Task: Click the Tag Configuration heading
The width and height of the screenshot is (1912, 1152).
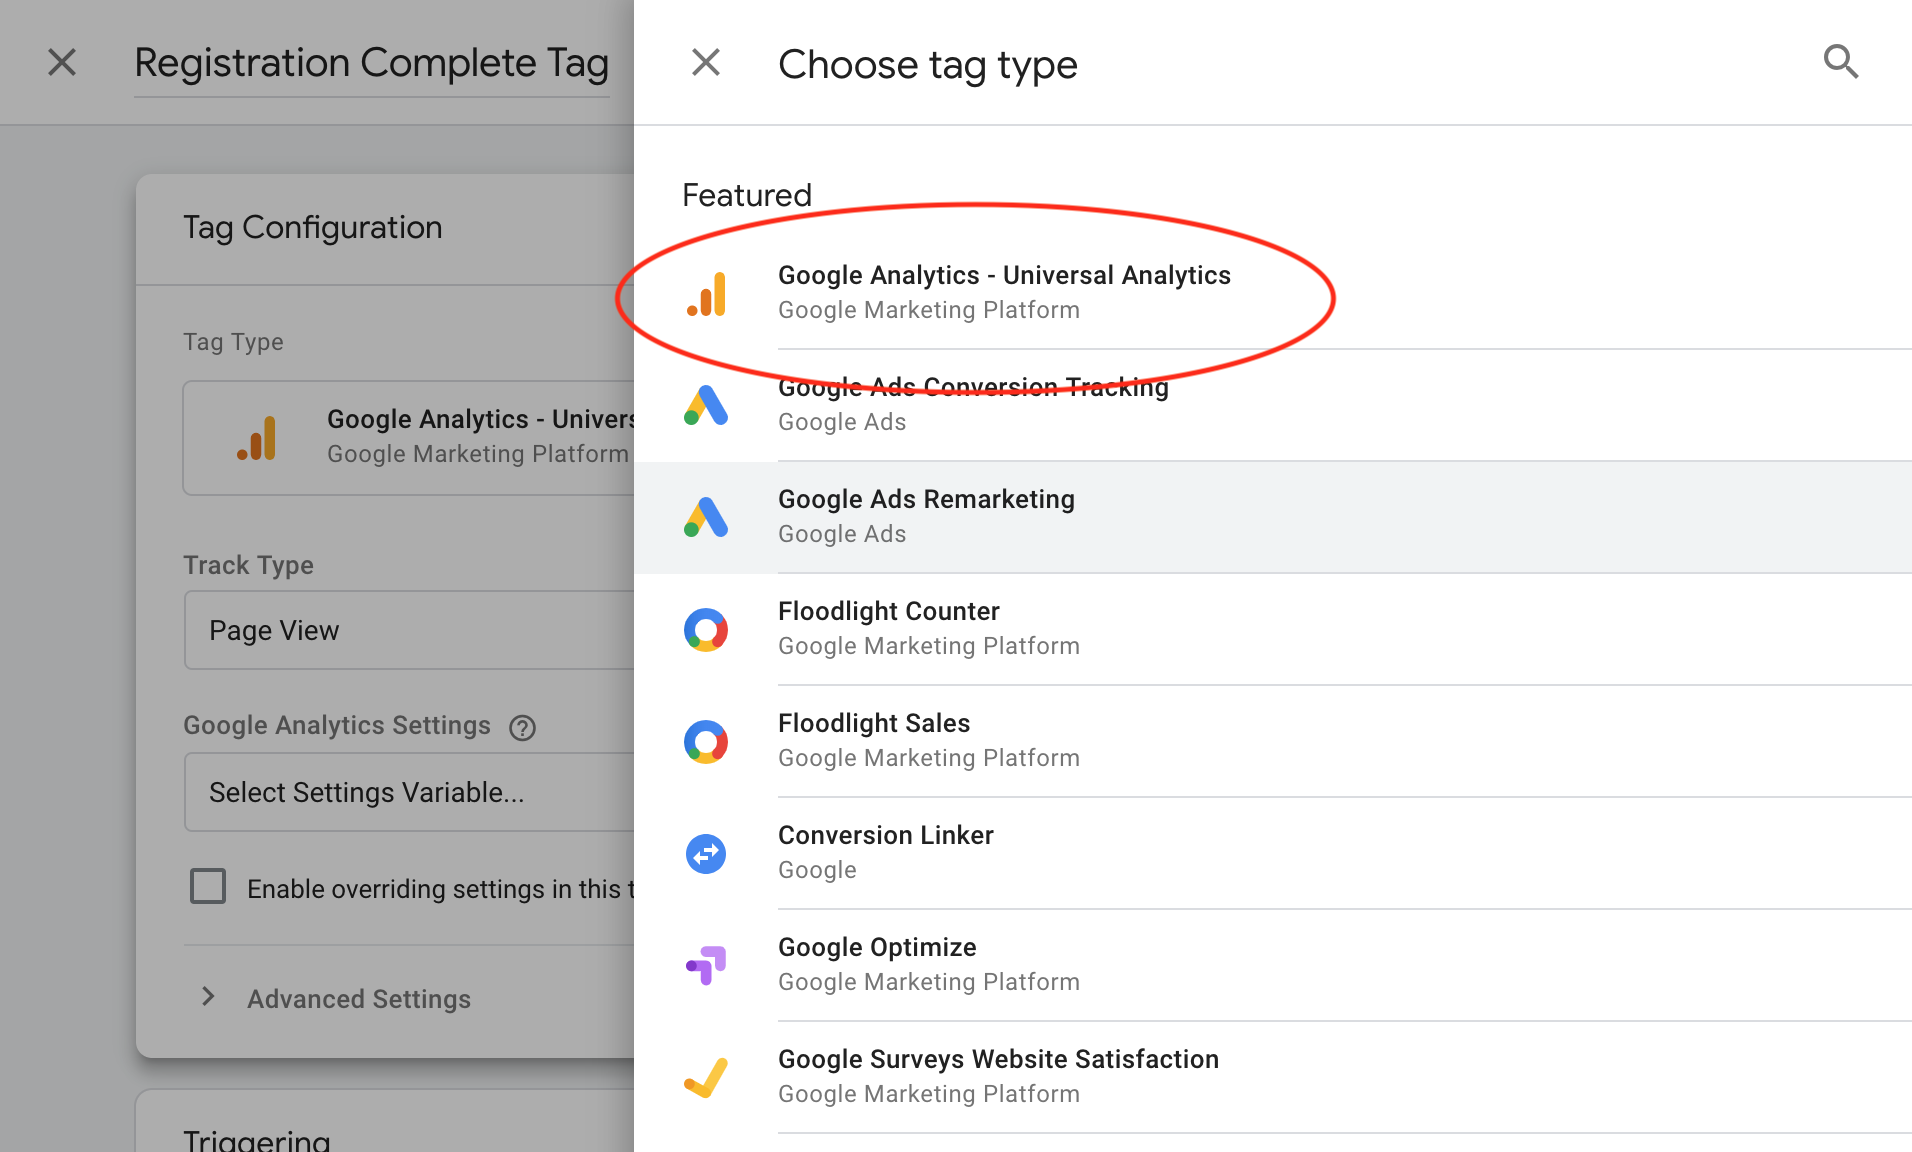Action: point(312,228)
